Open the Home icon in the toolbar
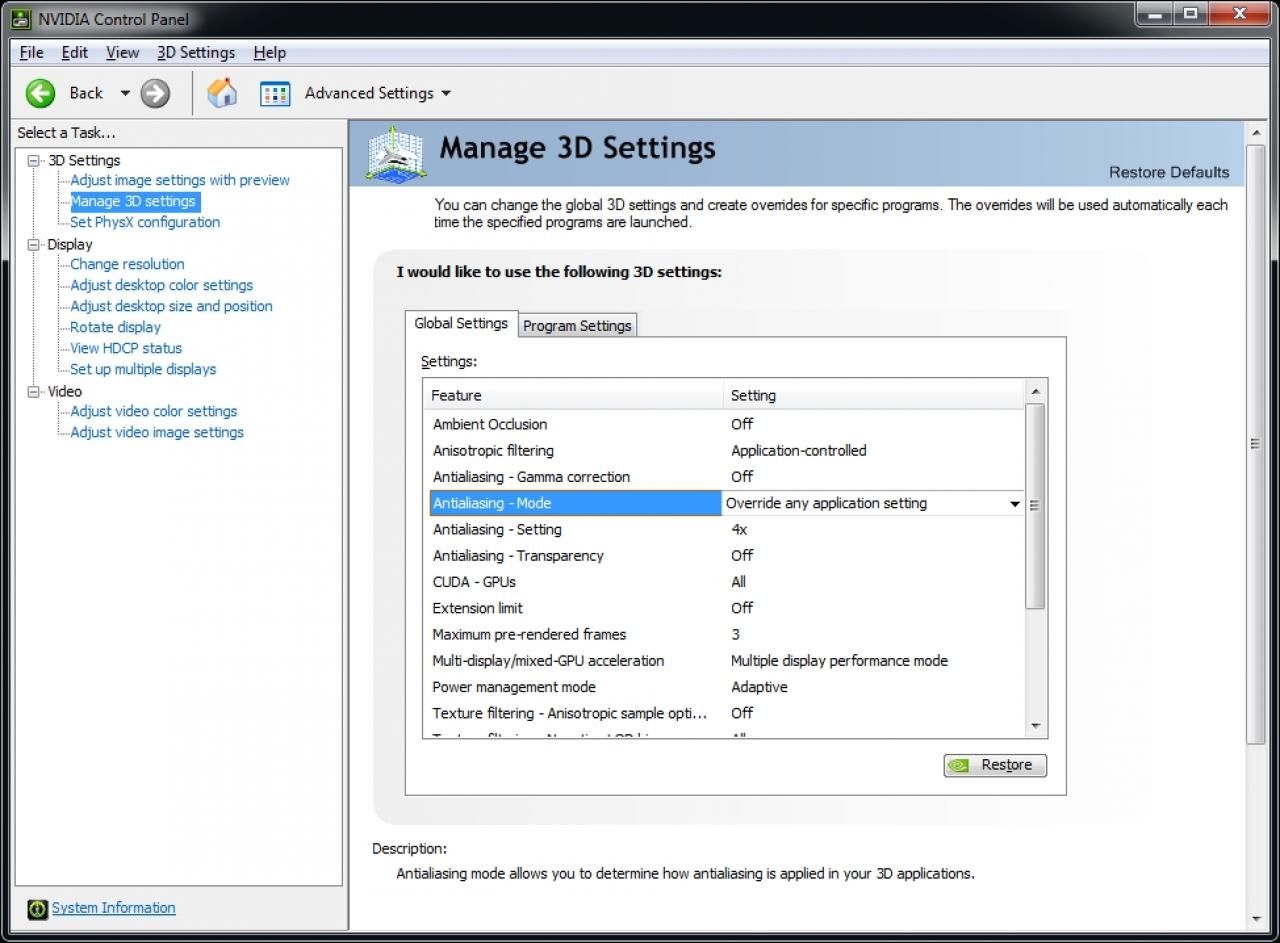 pos(222,93)
